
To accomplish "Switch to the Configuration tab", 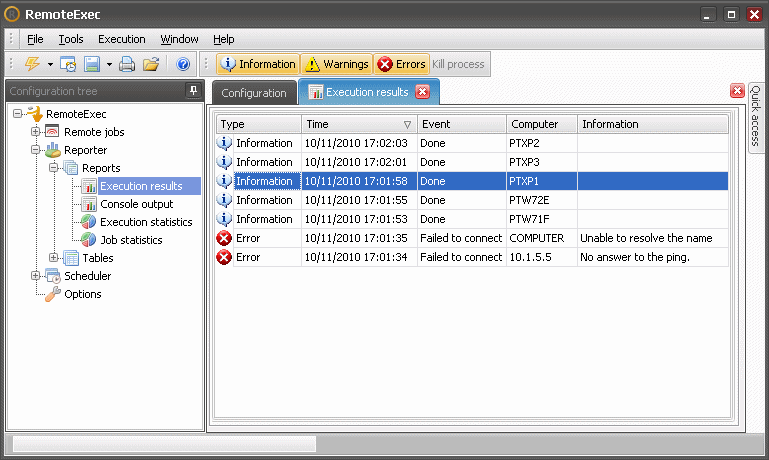I will tap(254, 93).
